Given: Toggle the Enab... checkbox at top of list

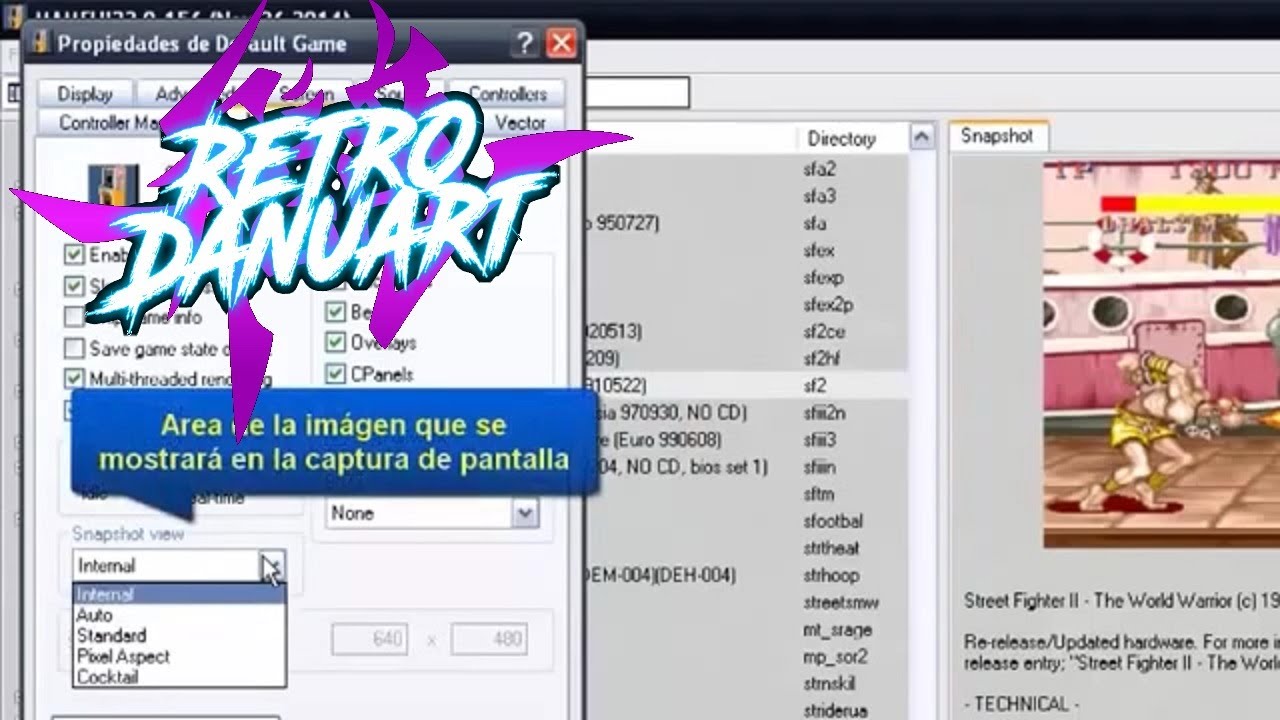Looking at the screenshot, I should (74, 254).
